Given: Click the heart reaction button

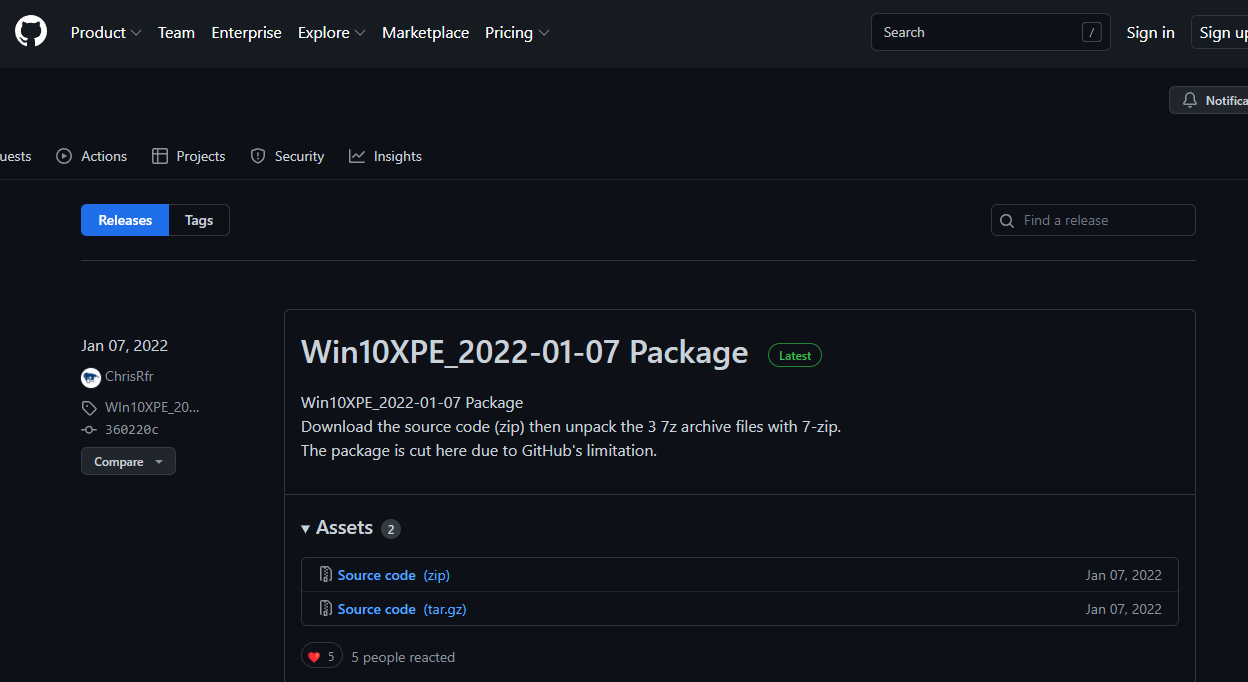Looking at the screenshot, I should (322, 656).
